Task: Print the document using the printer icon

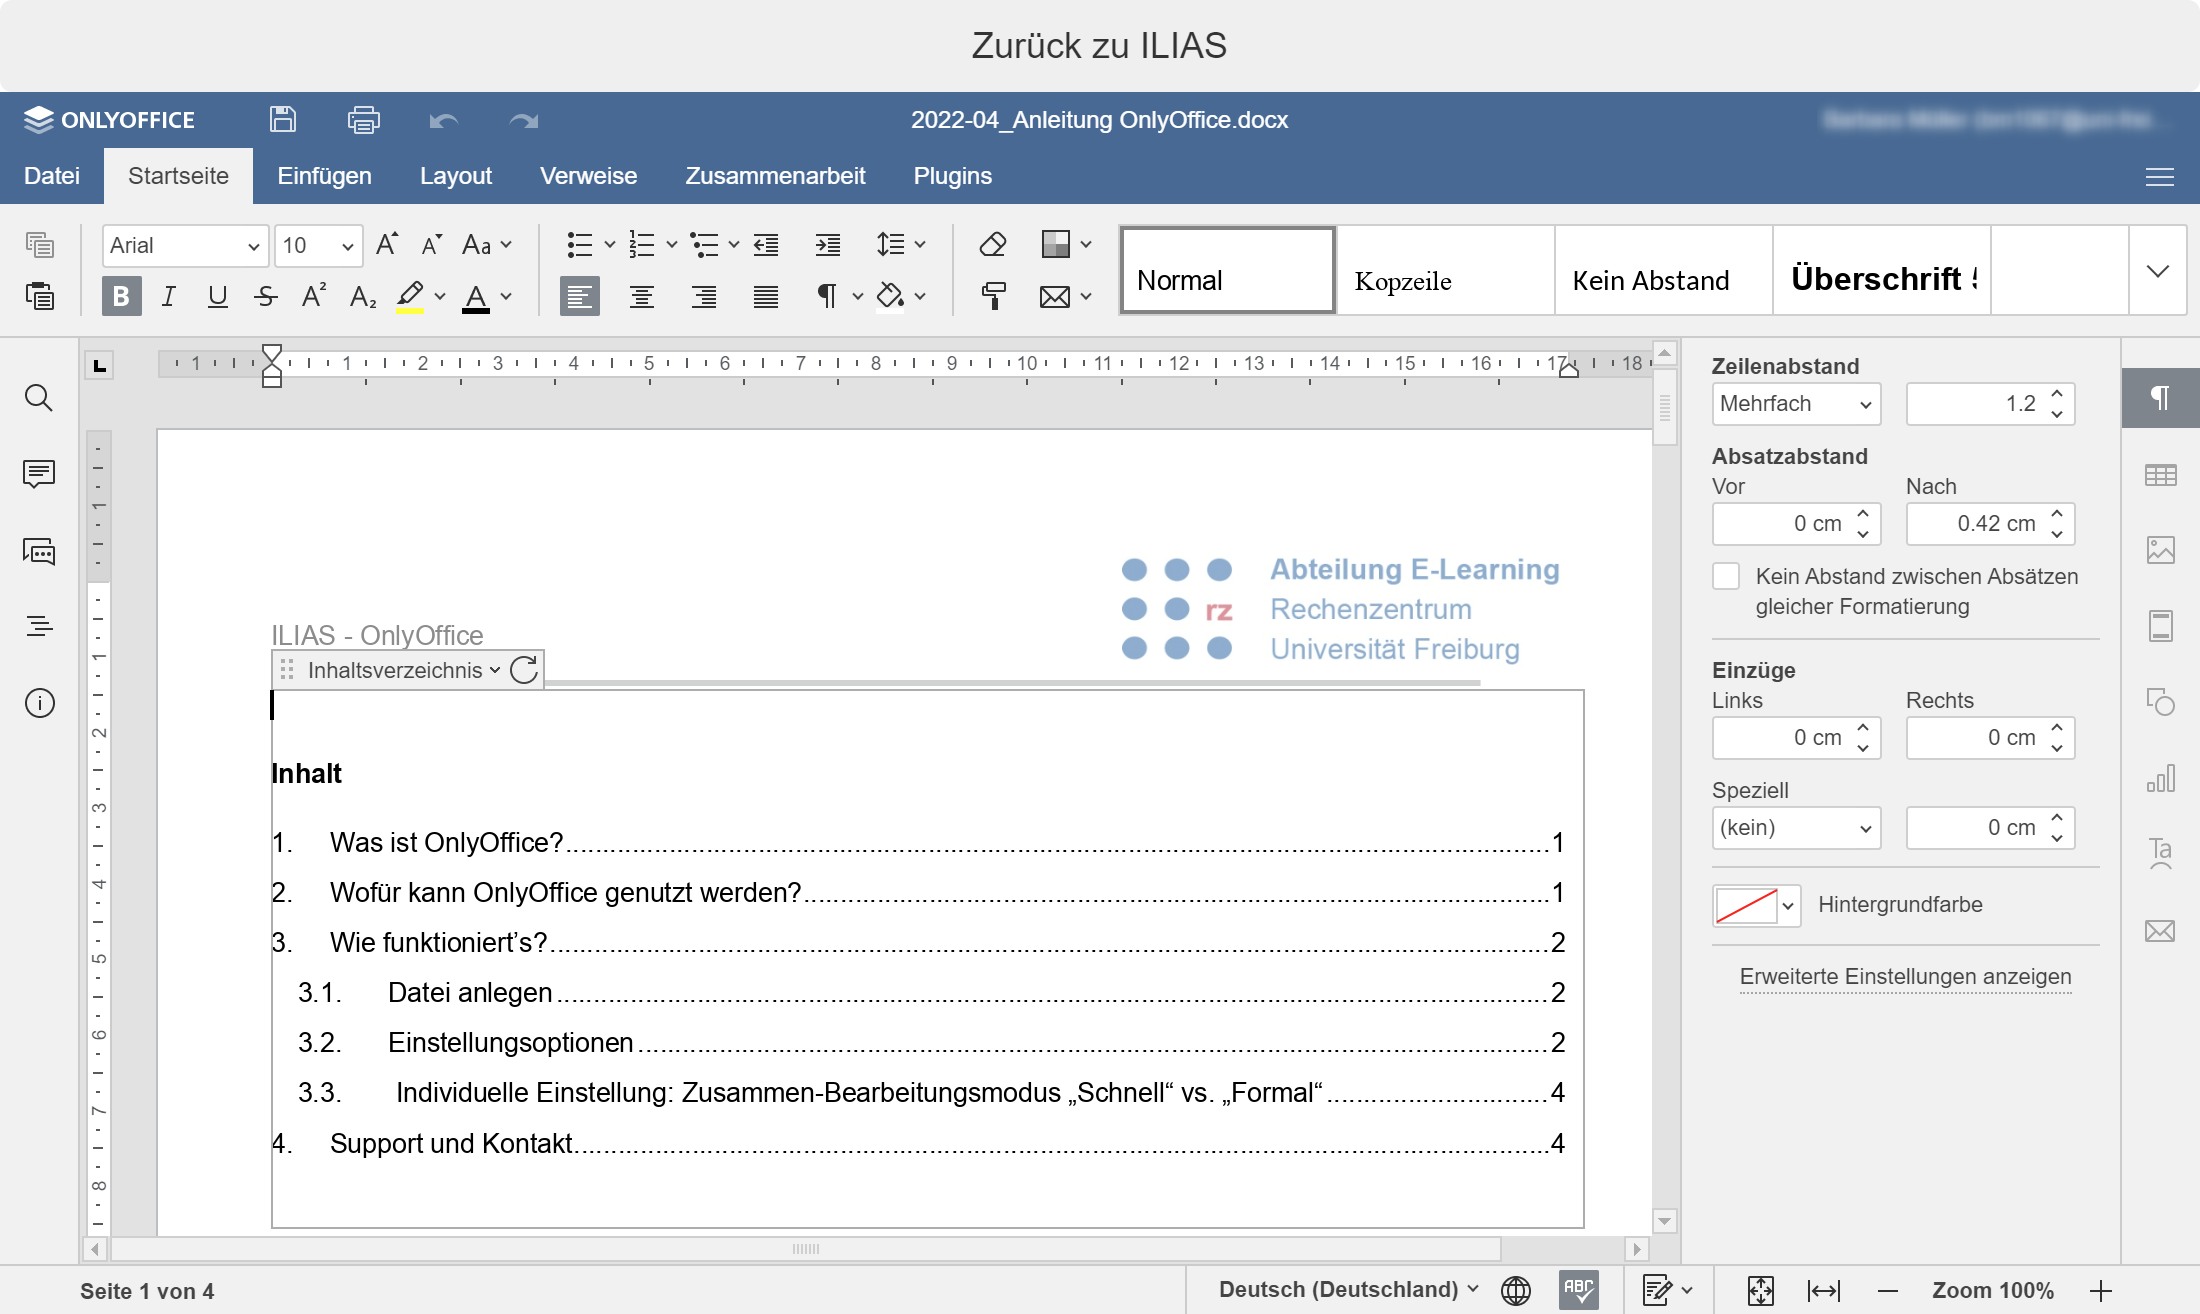Action: [363, 120]
